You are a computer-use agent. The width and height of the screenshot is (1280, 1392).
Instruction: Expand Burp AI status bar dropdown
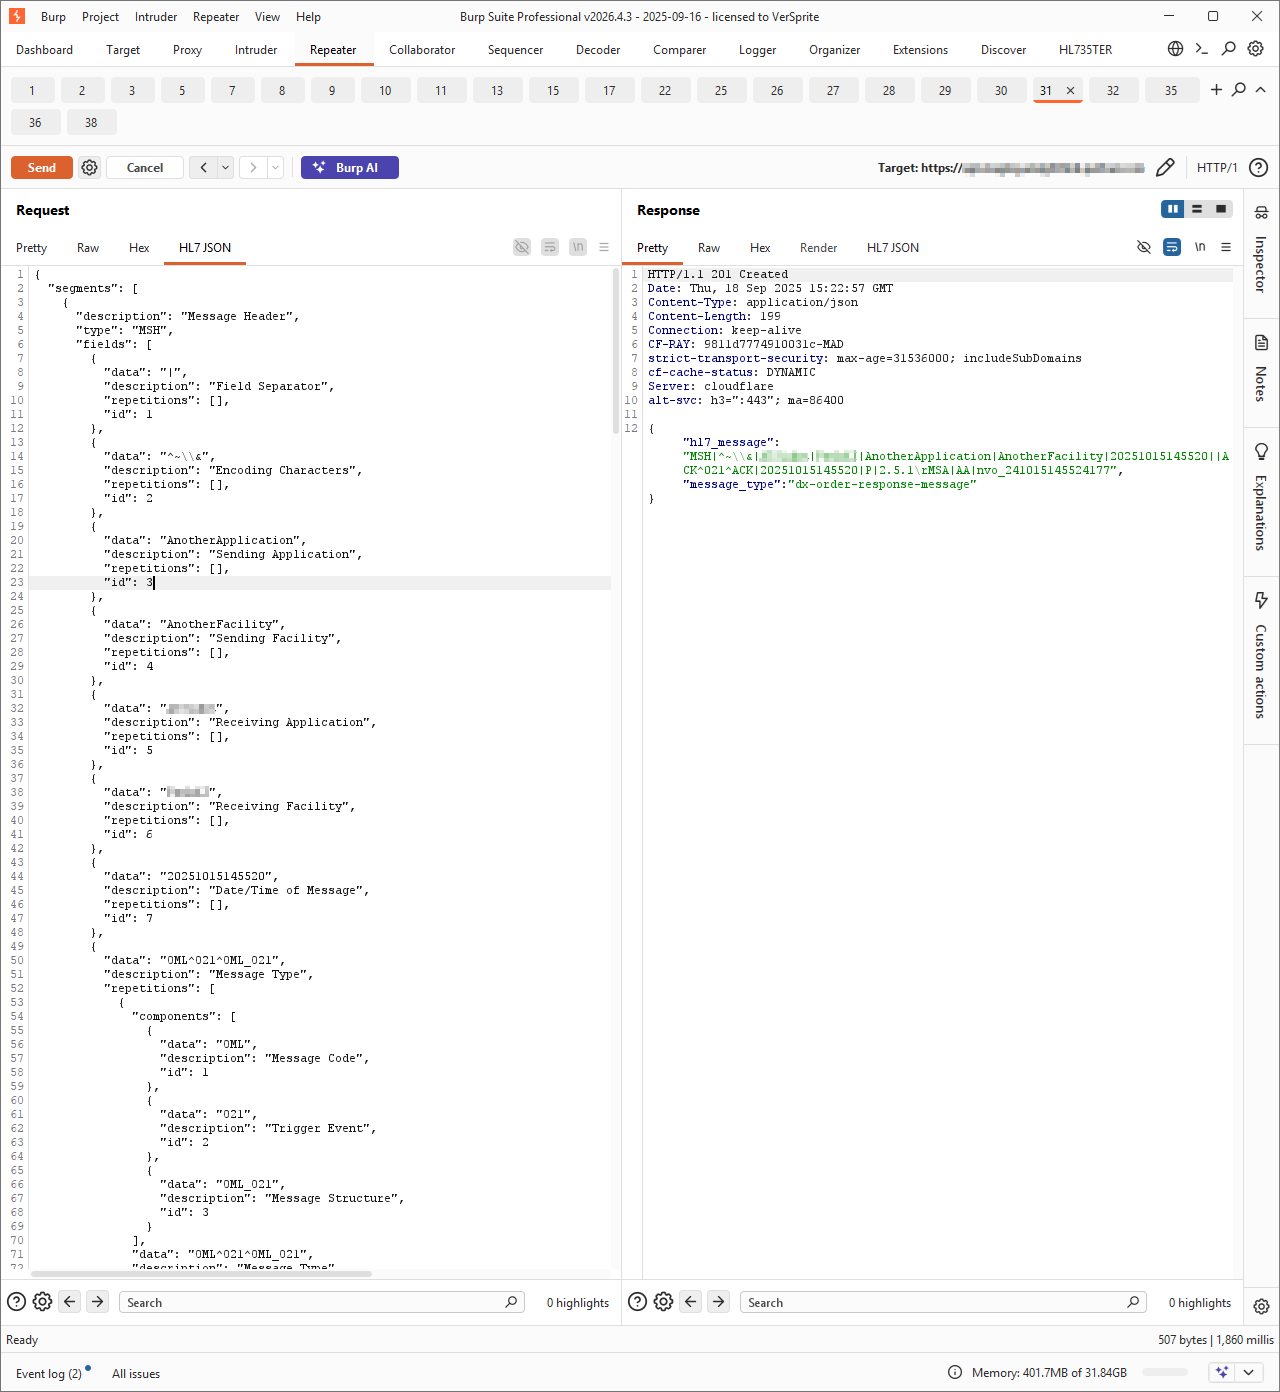pyautogui.click(x=1248, y=1373)
